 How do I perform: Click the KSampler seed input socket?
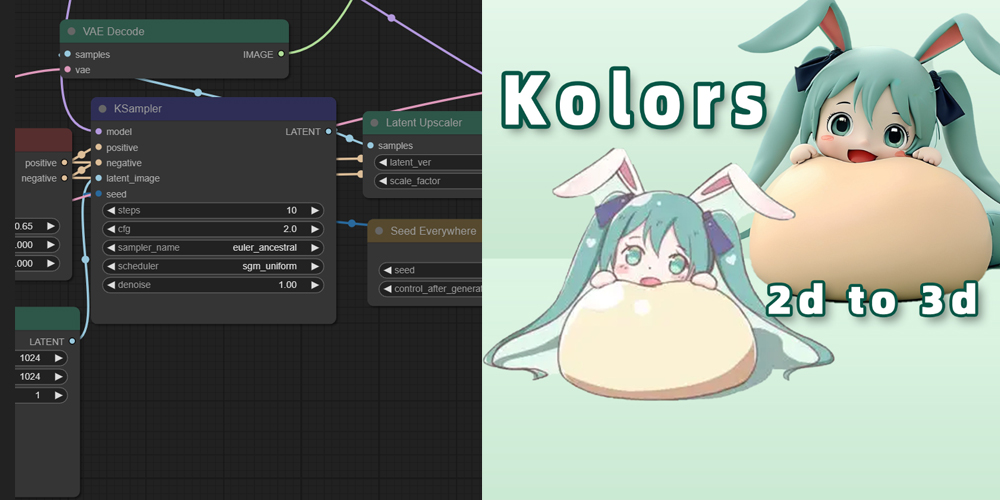(x=98, y=194)
